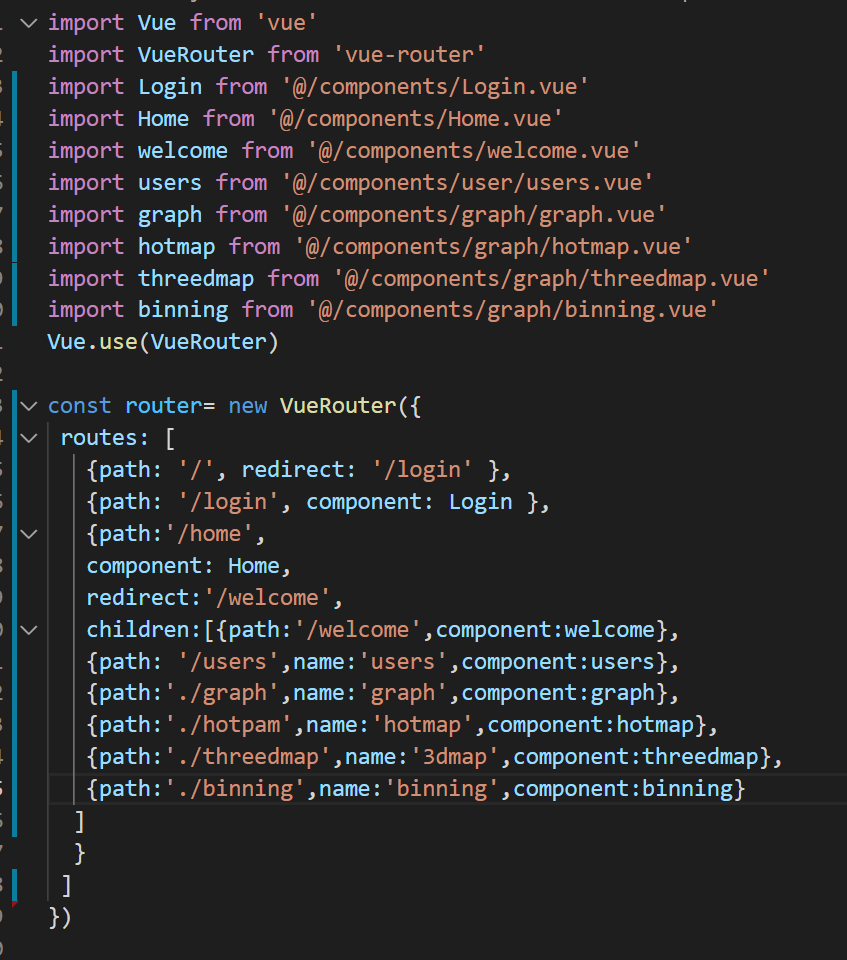
Task: Click the 'component: Home,' line
Action: coord(189,566)
